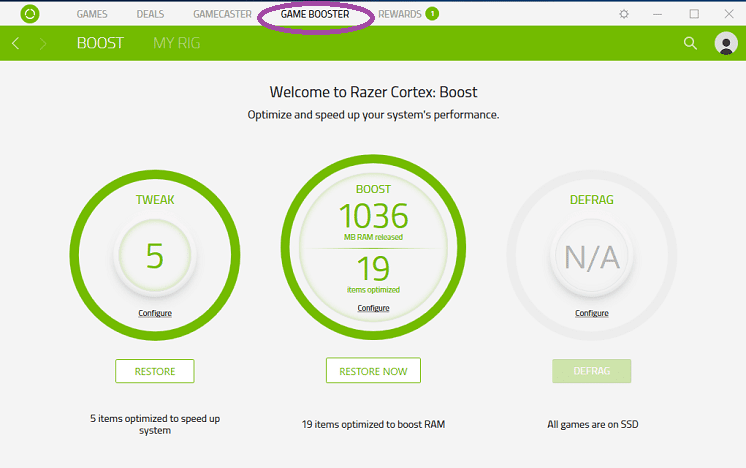Viewport: 746px width, 468px height.
Task: Go back with the left arrow
Action: point(16,43)
